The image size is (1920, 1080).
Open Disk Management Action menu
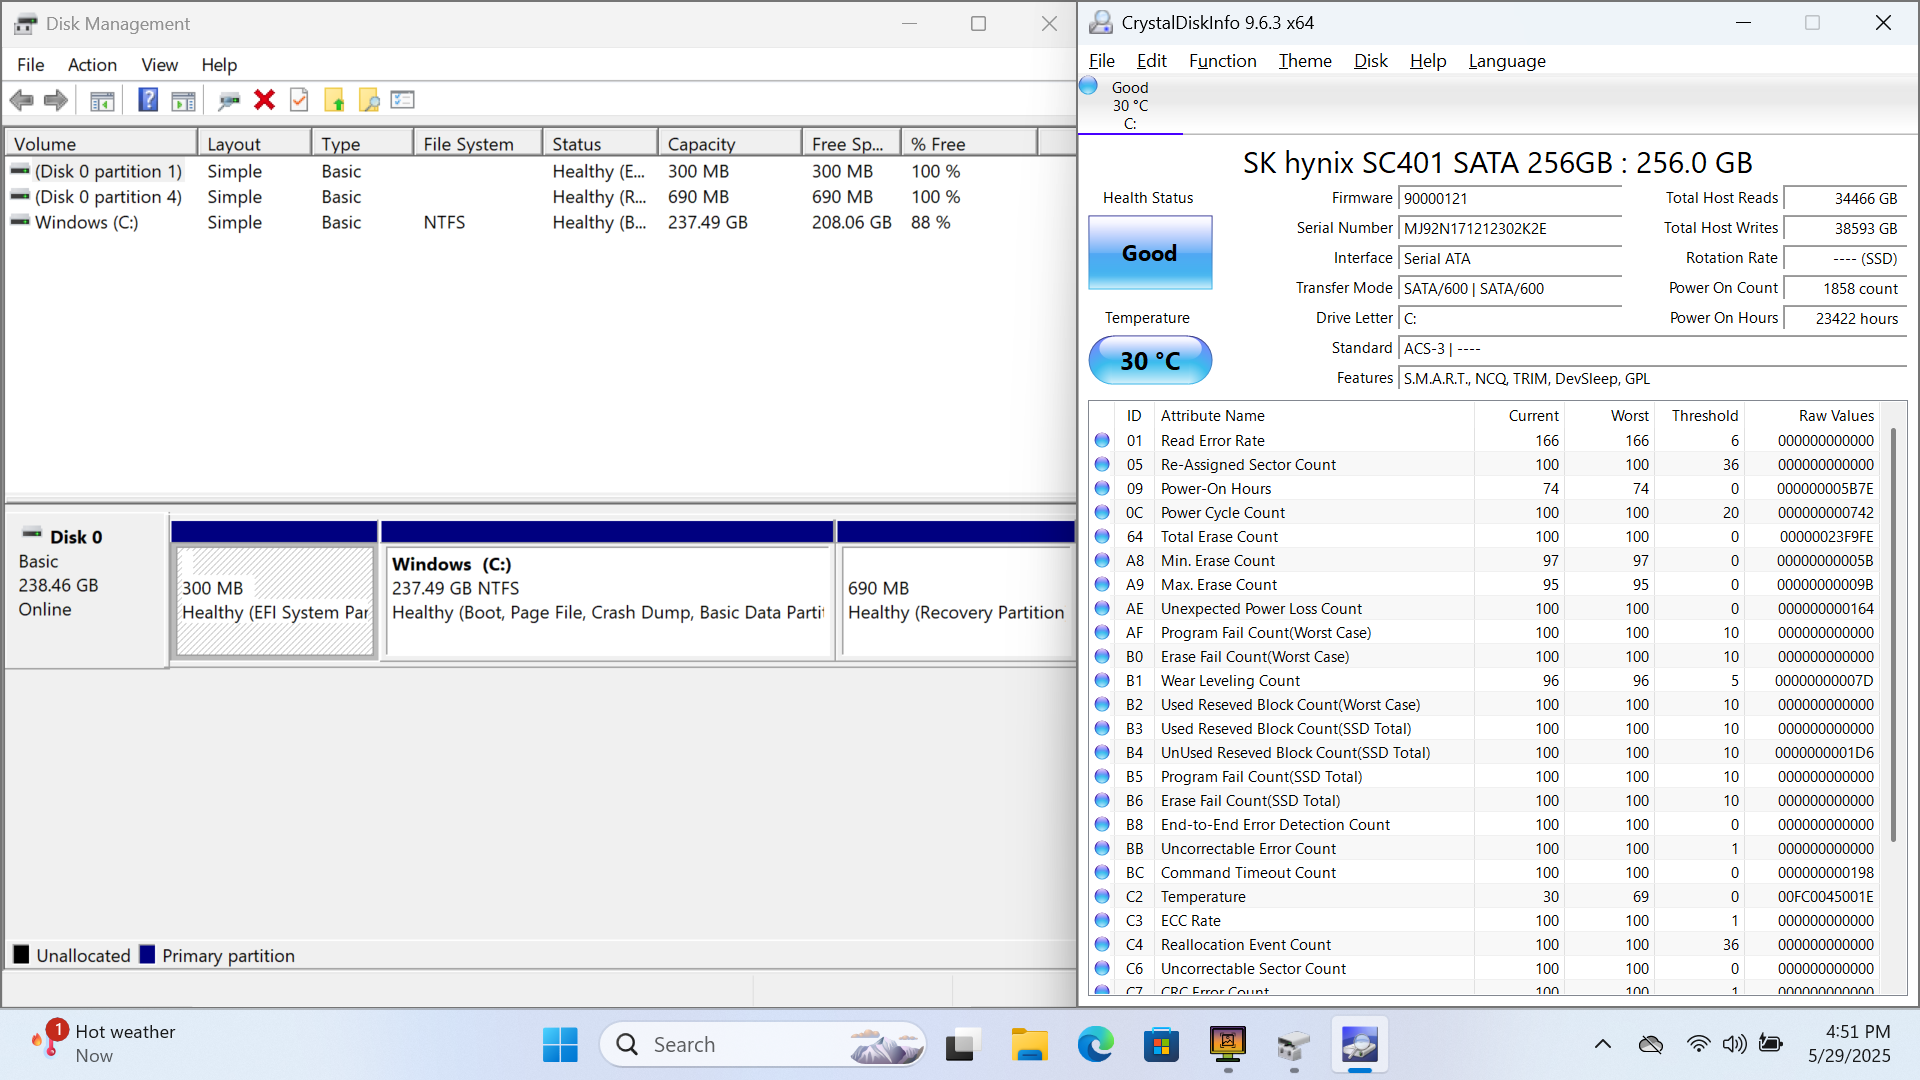(x=92, y=64)
